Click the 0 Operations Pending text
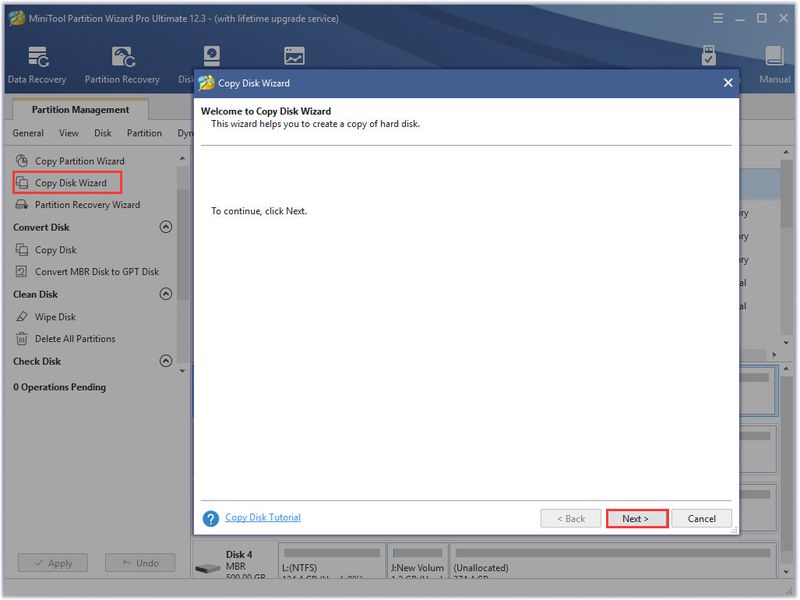Screen dimensions: 800x600 pos(60,387)
